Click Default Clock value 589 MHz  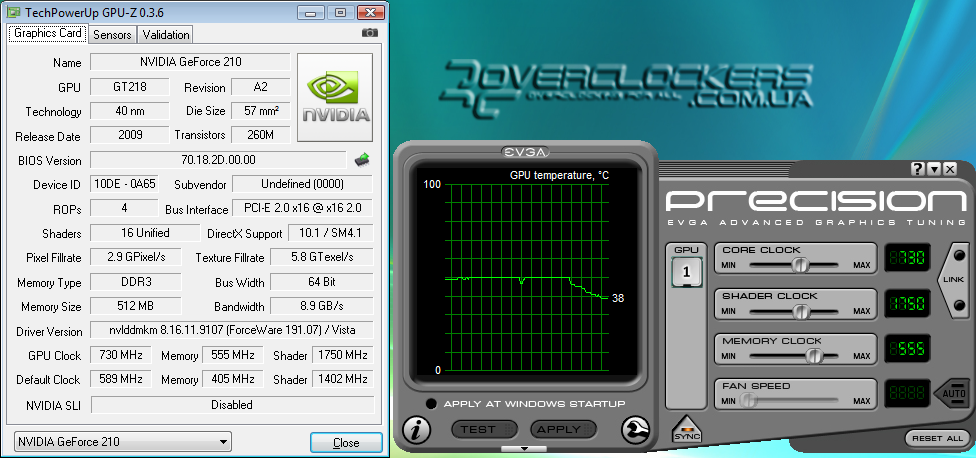coord(121,378)
